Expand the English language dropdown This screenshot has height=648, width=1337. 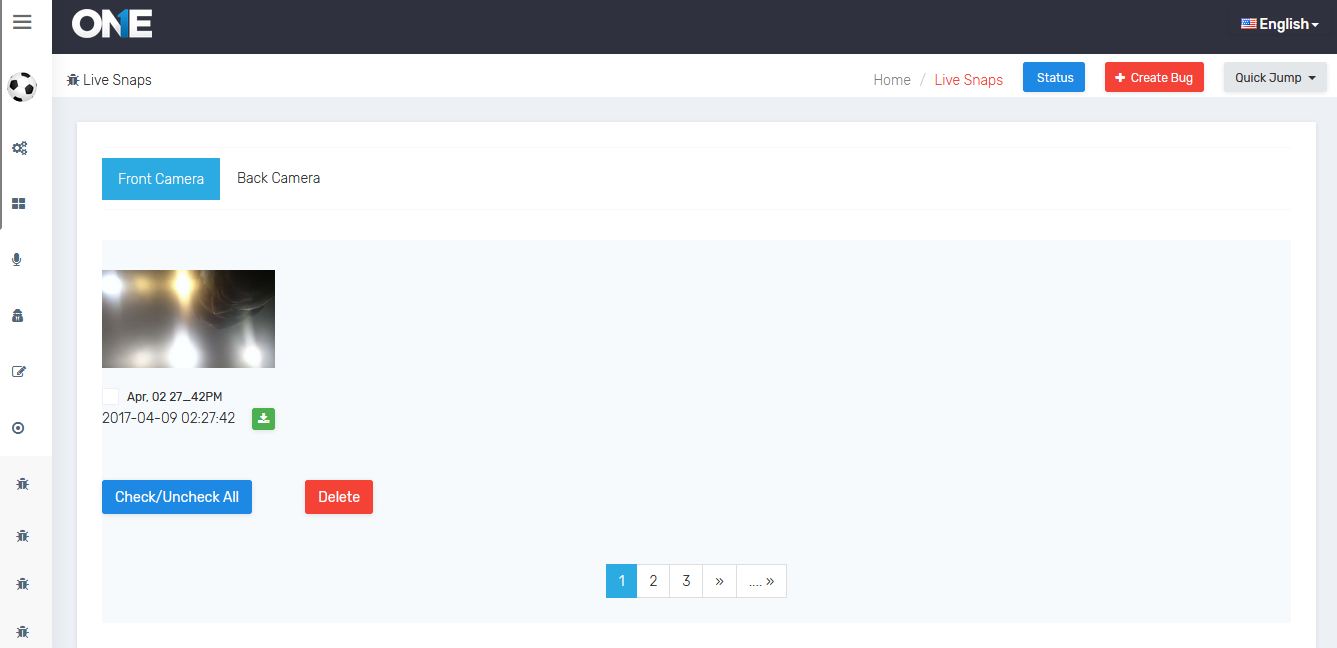pyautogui.click(x=1280, y=24)
